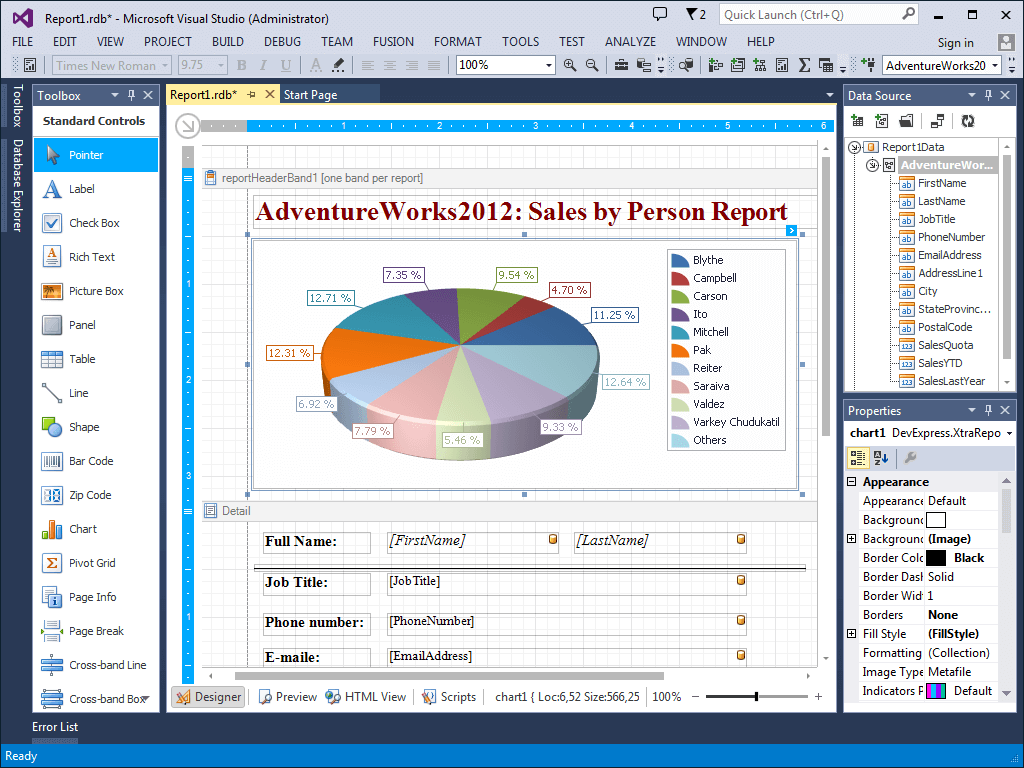Viewport: 1024px width, 768px height.
Task: Open the HTML View tab
Action: pos(366,697)
